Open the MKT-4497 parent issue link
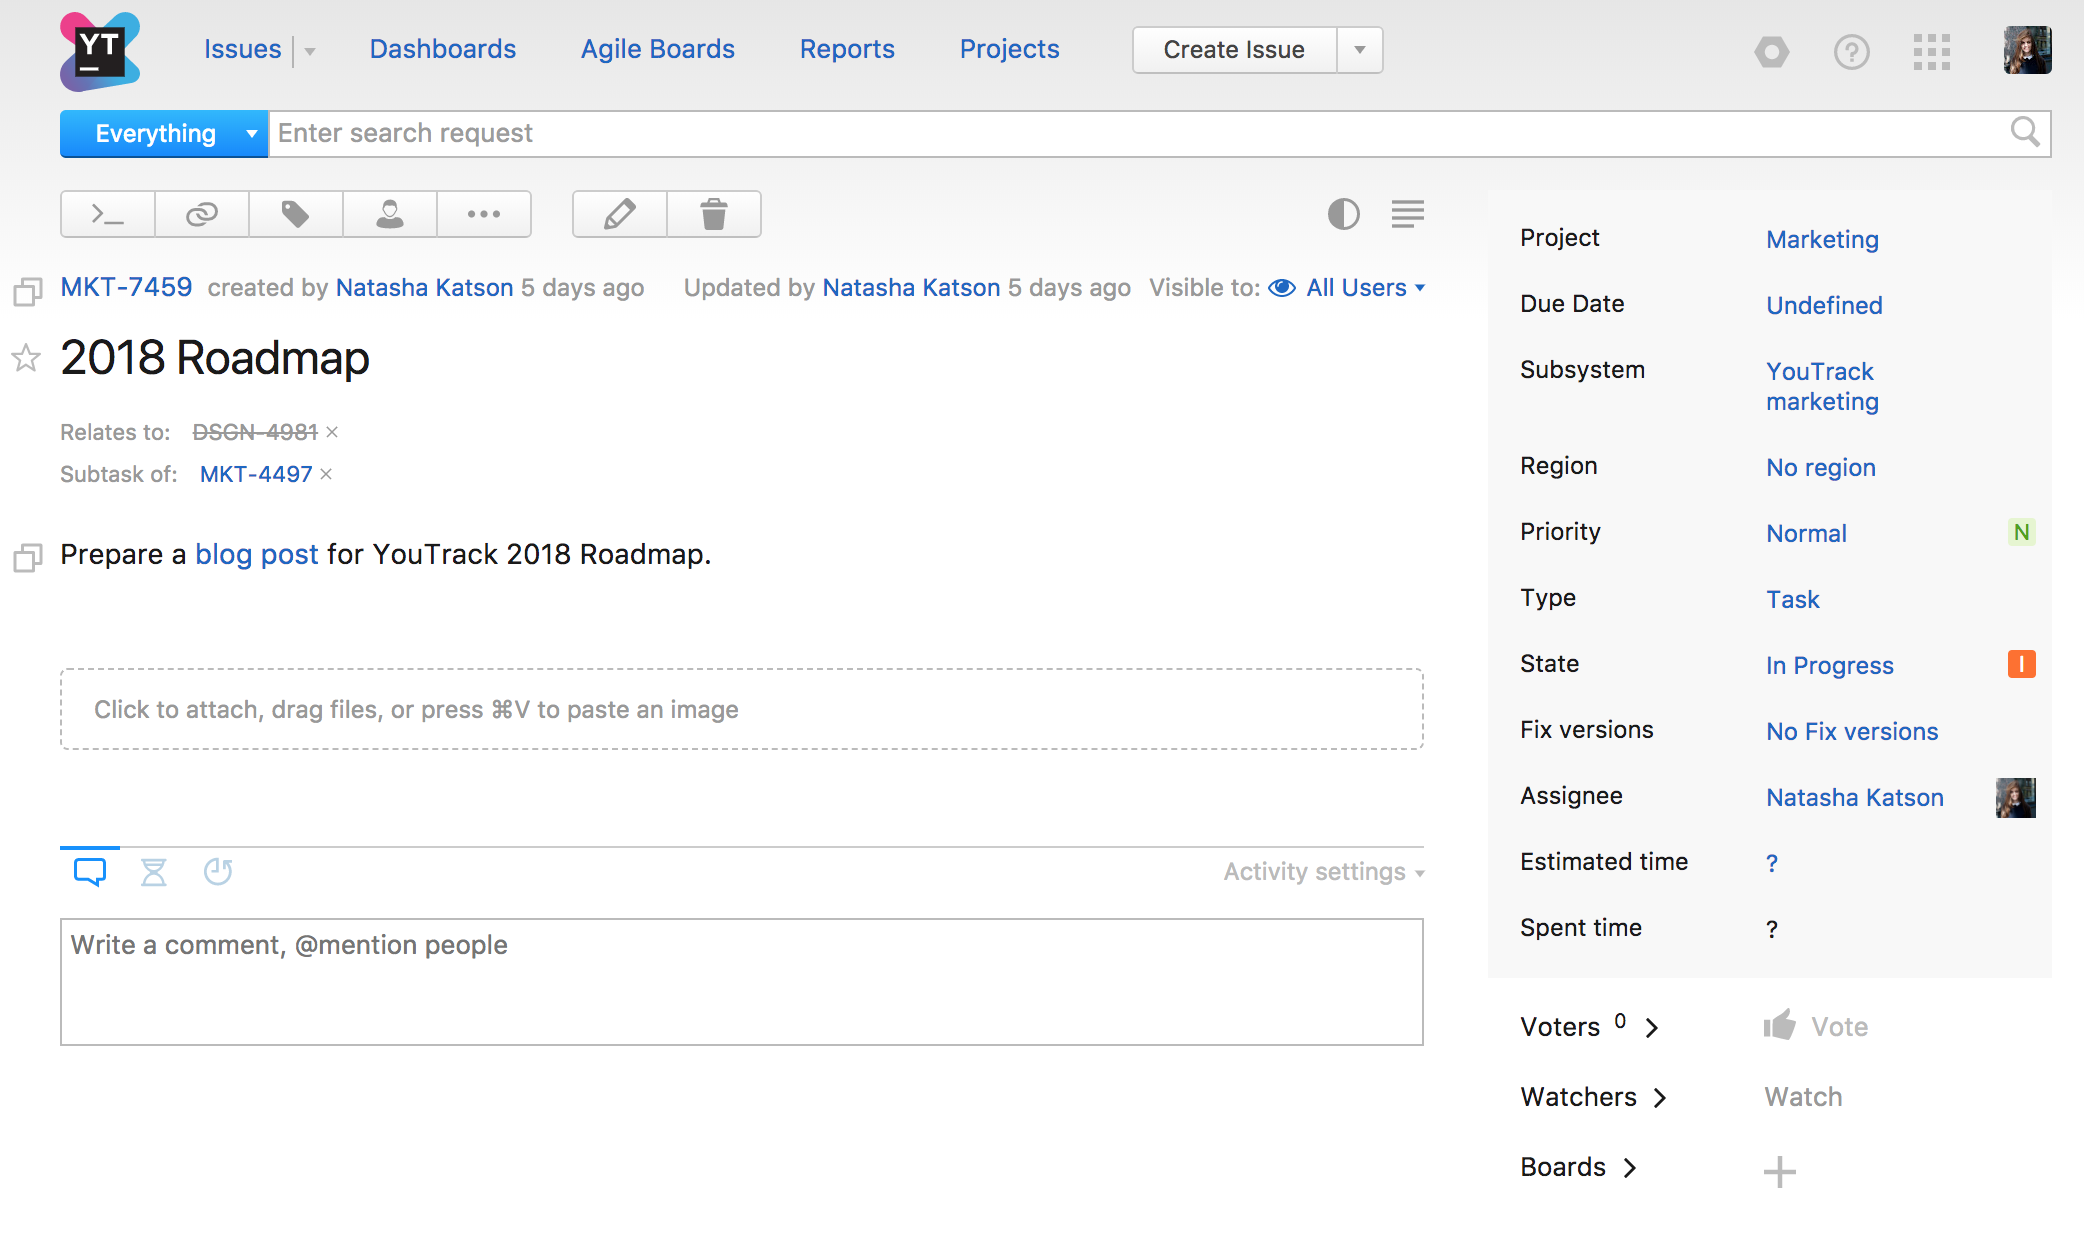The image size is (2084, 1236). 256,474
